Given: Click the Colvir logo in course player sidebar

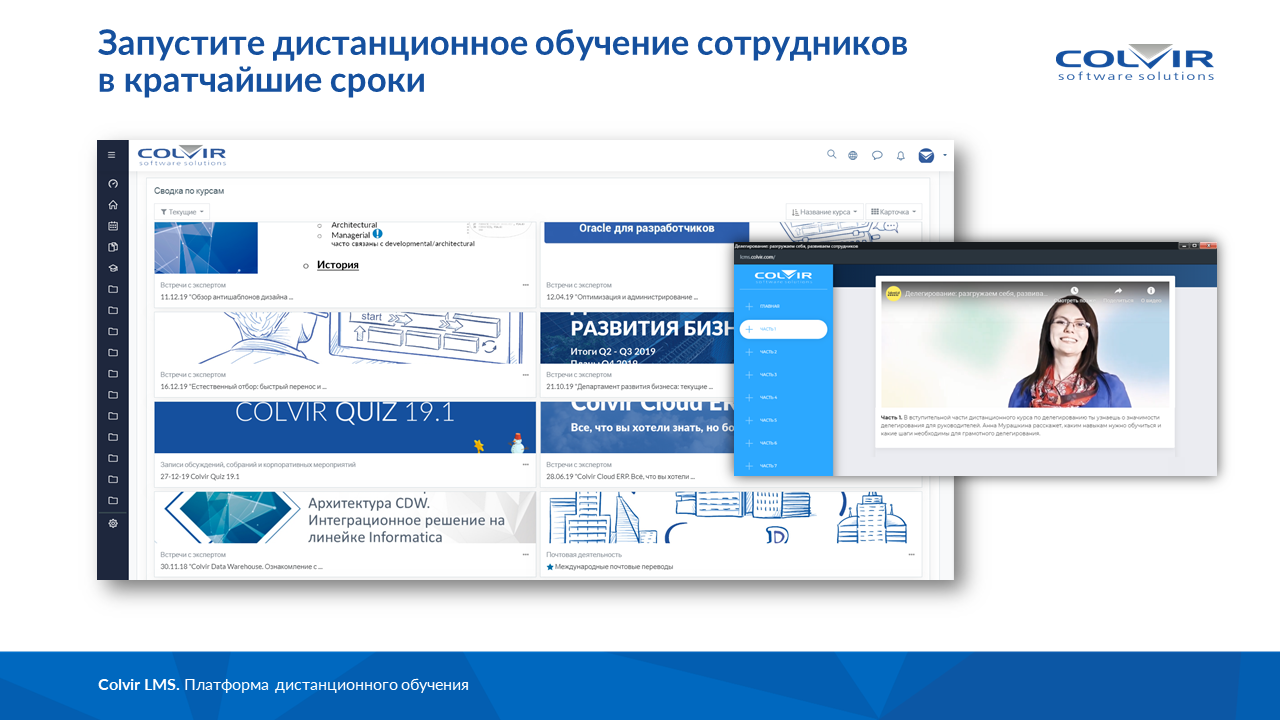Looking at the screenshot, I should (783, 277).
